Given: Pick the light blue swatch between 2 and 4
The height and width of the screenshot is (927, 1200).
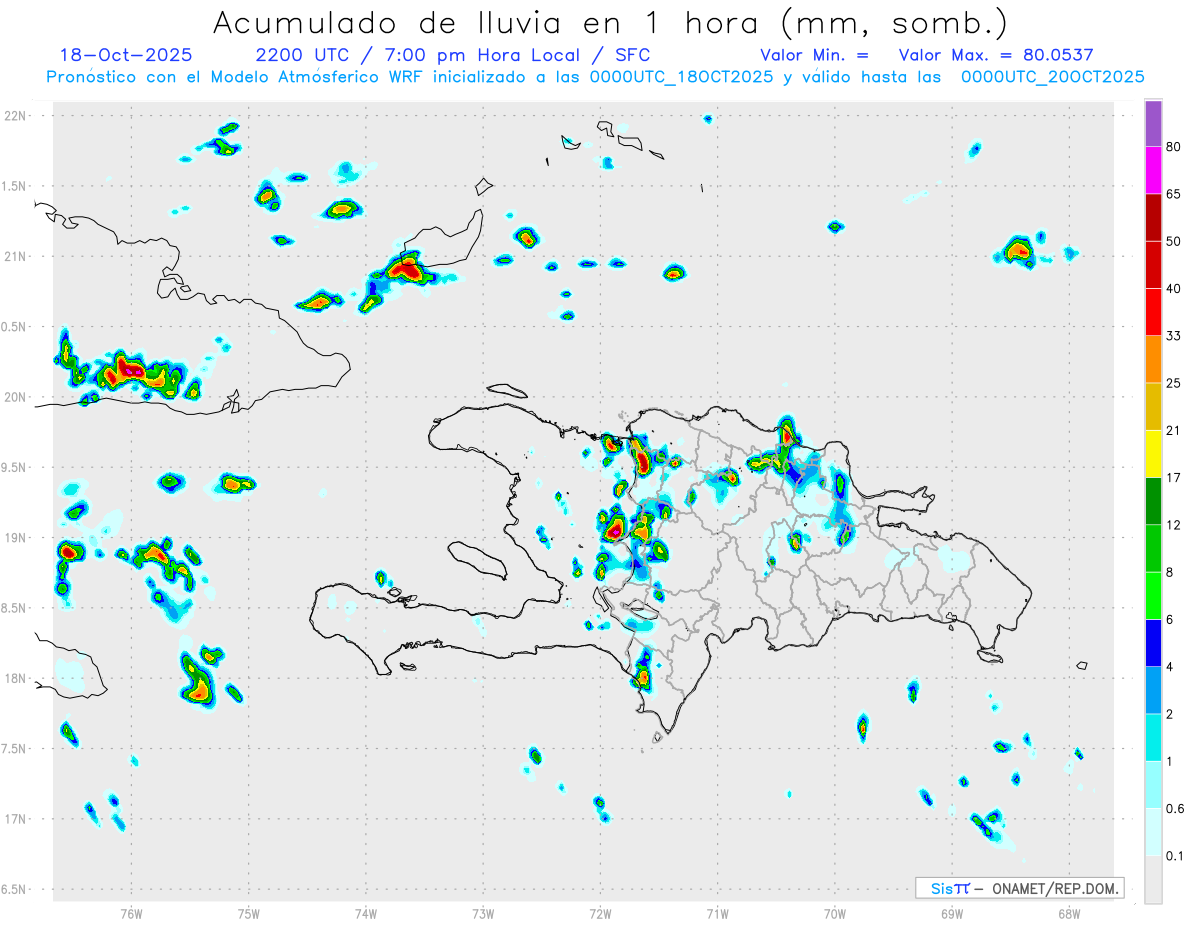Looking at the screenshot, I should [1153, 690].
